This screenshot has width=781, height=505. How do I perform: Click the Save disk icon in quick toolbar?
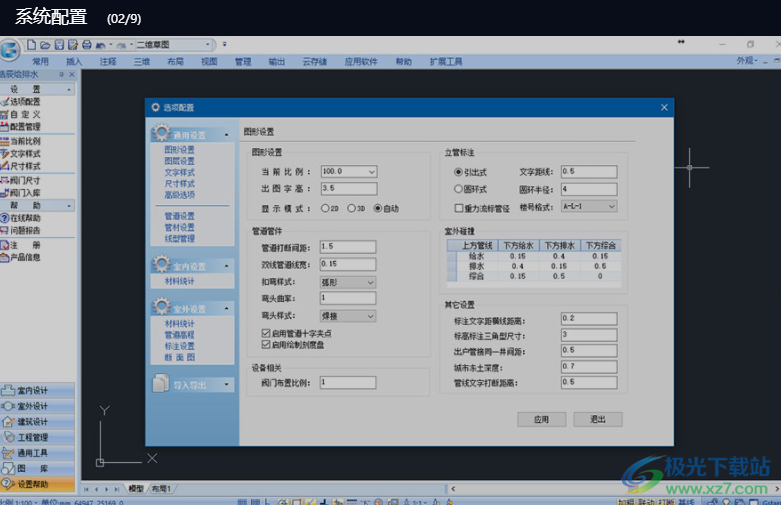click(x=59, y=45)
